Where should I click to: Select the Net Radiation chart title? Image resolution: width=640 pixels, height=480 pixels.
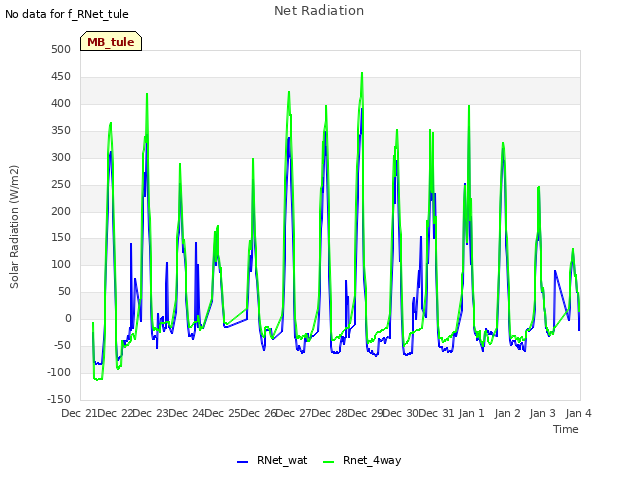319,11
